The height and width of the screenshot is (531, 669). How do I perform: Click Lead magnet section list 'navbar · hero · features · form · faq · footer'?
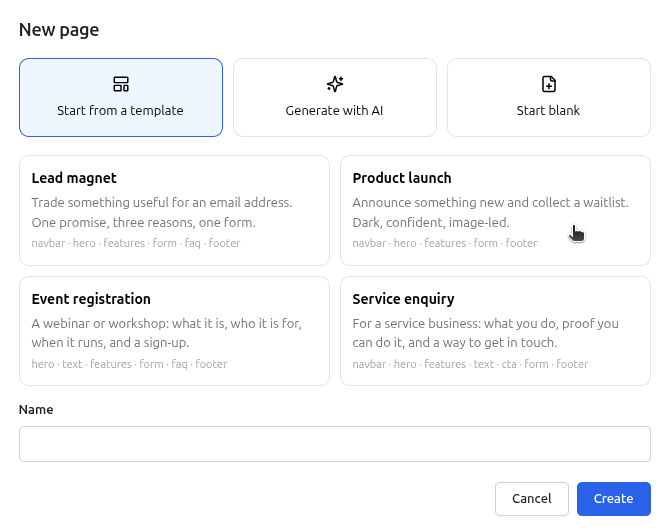136,243
